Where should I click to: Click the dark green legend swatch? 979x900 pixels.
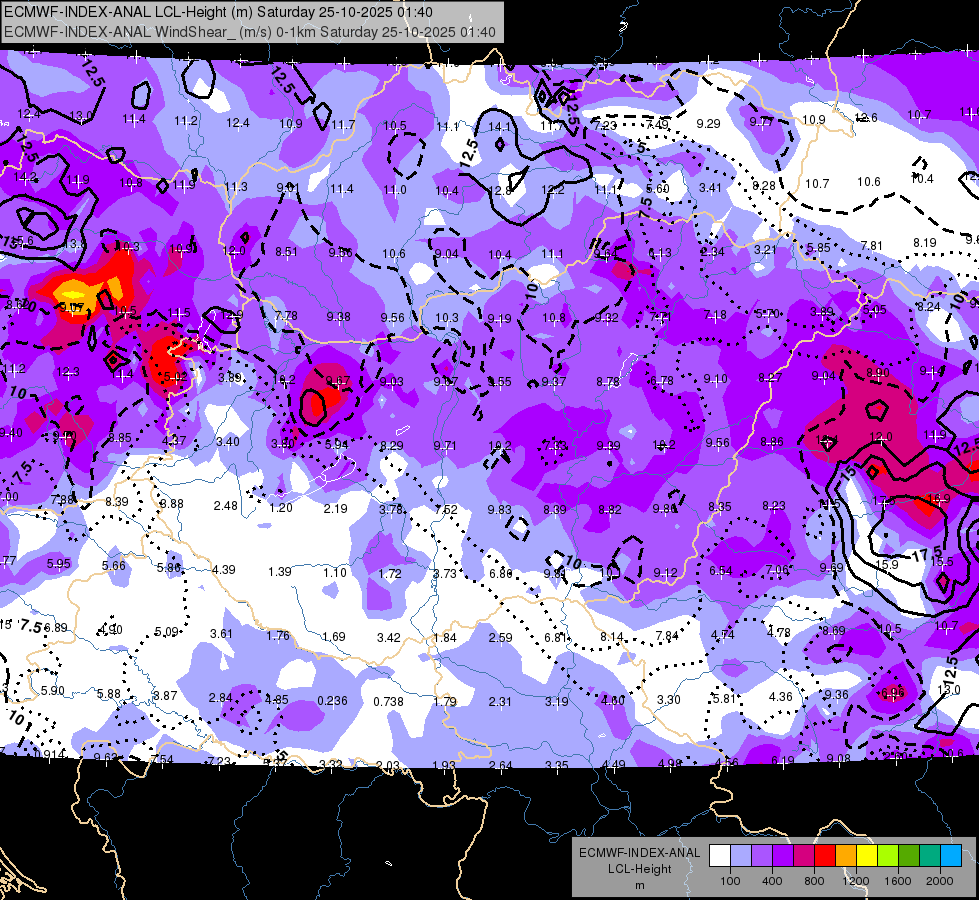(908, 856)
